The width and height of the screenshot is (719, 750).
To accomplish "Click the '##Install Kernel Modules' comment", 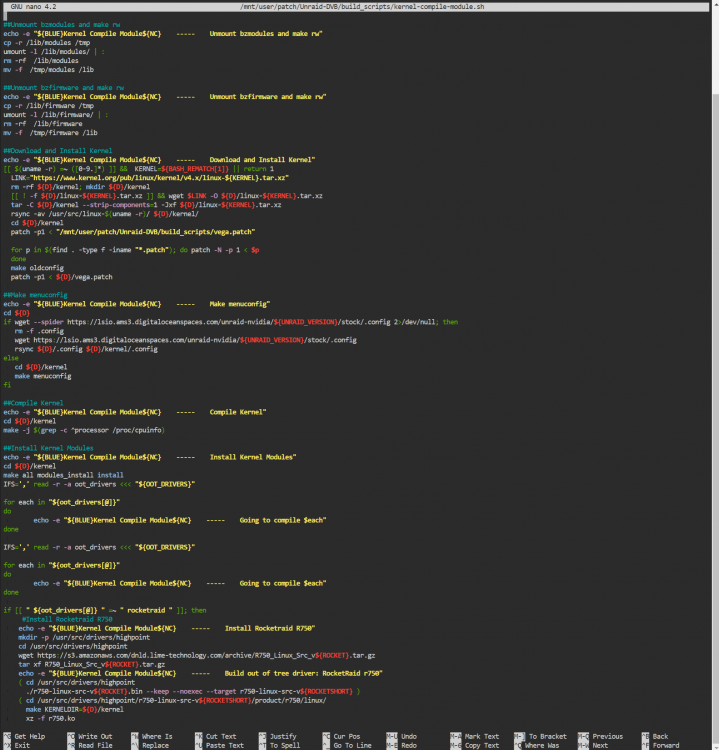I will click(48, 448).
